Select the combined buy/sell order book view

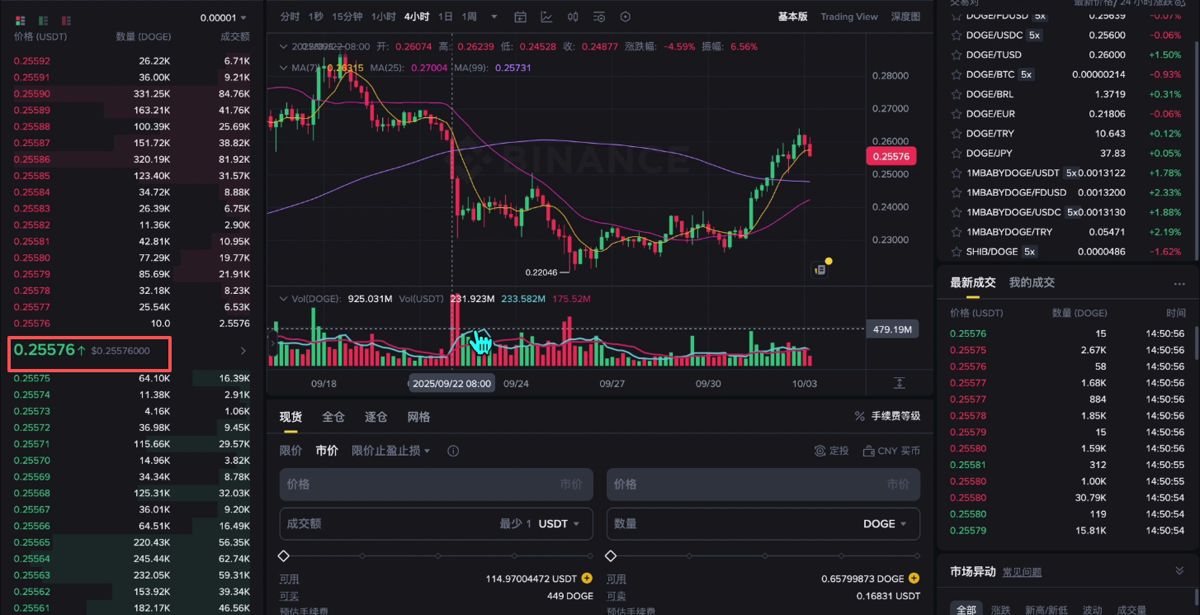[20, 20]
